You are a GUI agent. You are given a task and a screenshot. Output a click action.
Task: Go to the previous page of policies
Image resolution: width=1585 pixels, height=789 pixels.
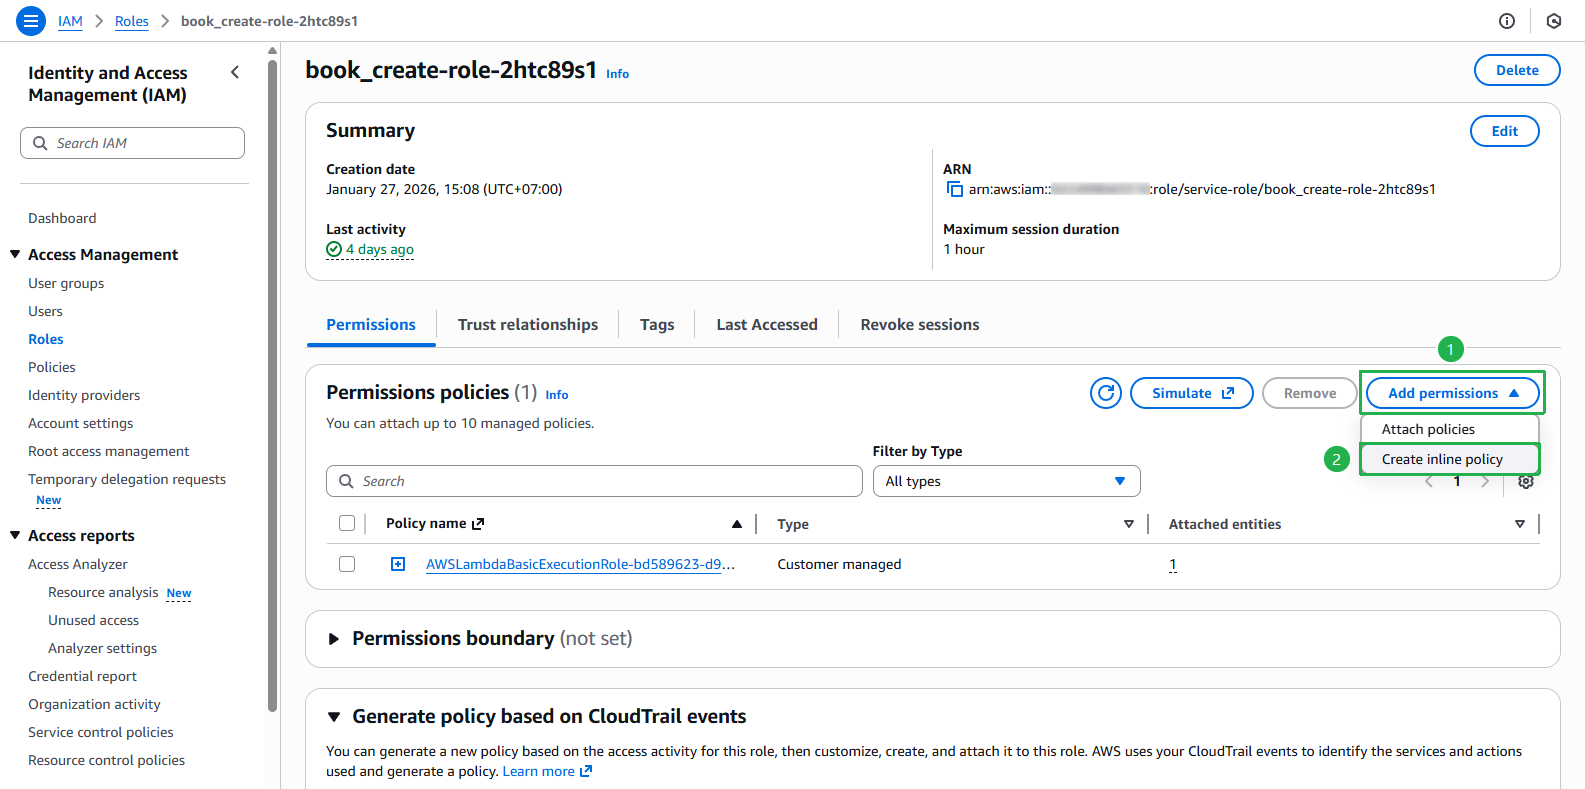tap(1429, 482)
